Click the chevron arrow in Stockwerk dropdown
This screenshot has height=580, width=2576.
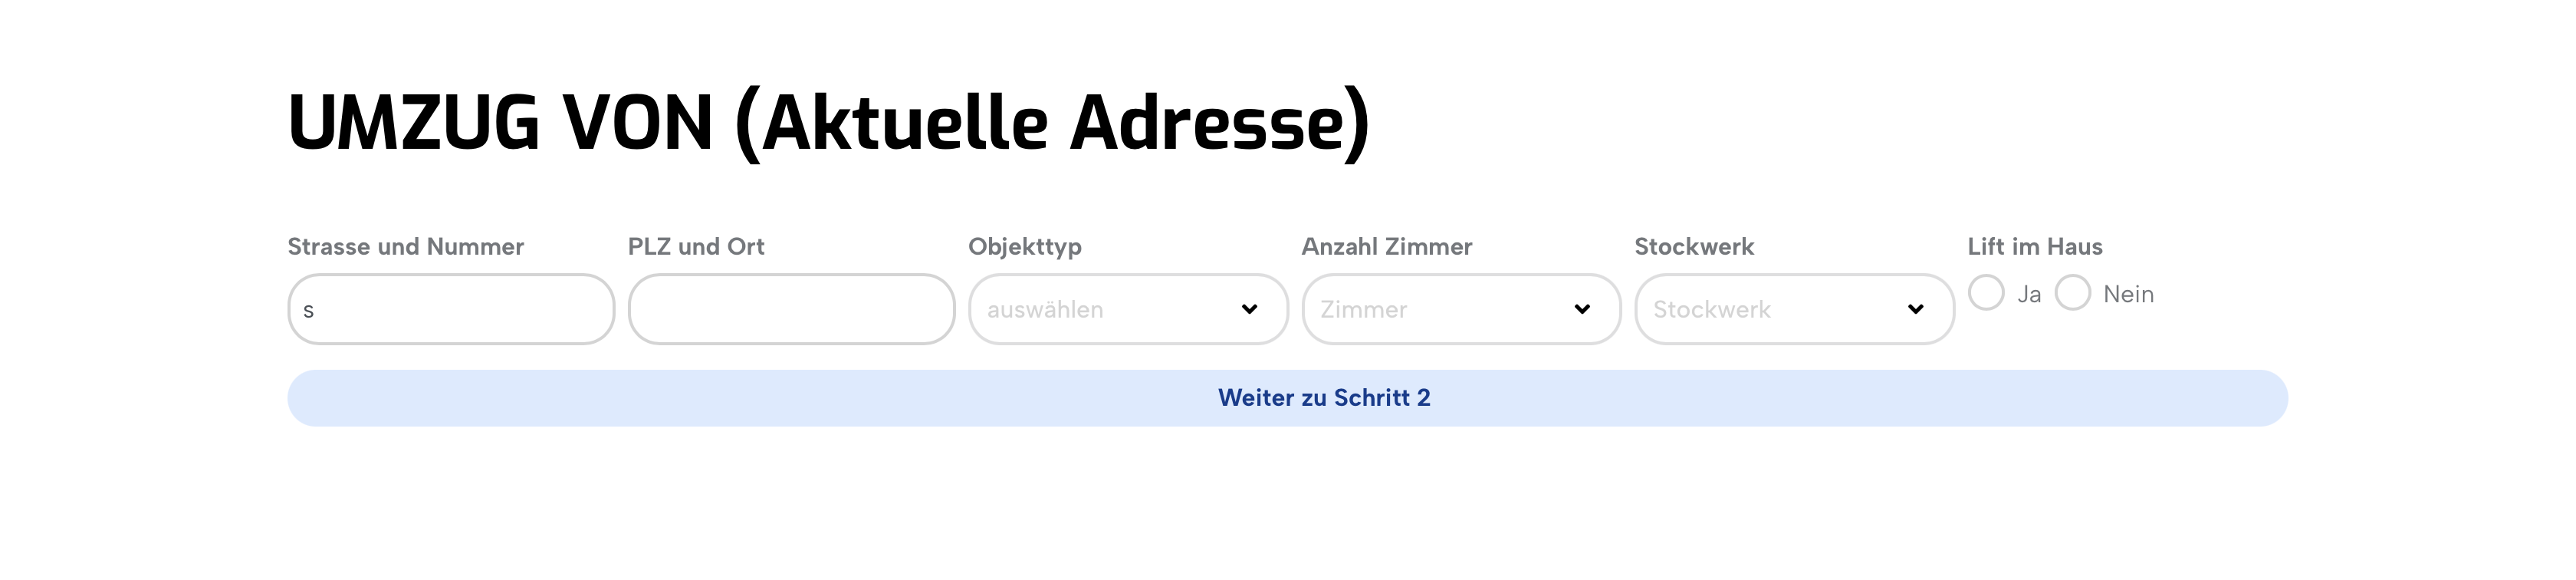click(1915, 309)
